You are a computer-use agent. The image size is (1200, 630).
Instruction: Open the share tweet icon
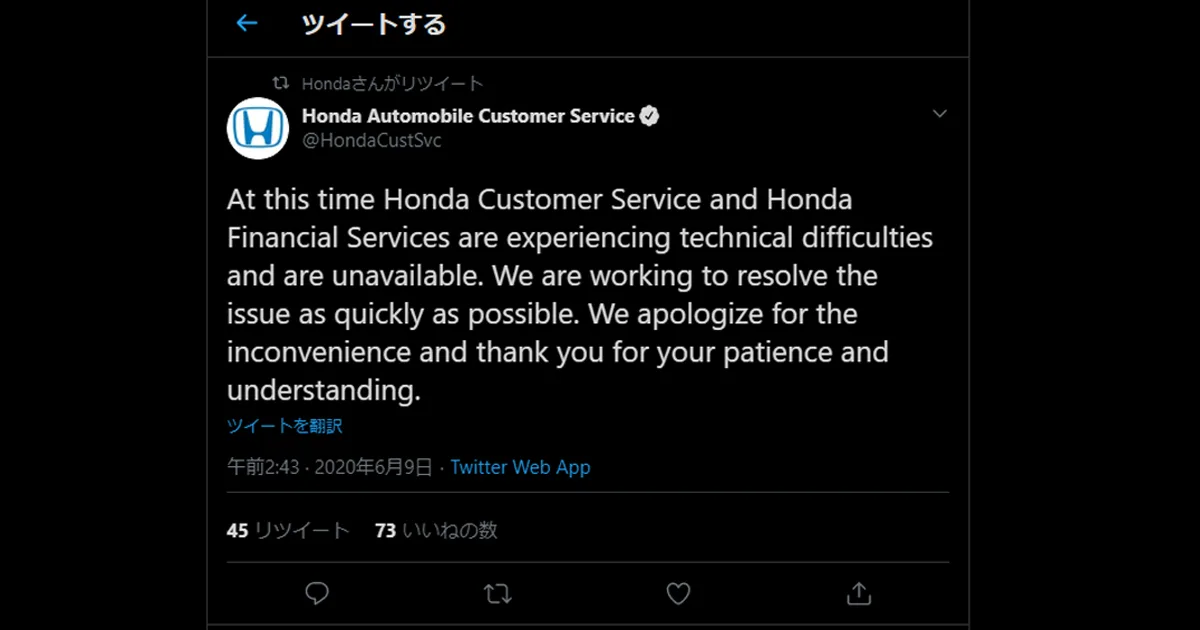858,593
